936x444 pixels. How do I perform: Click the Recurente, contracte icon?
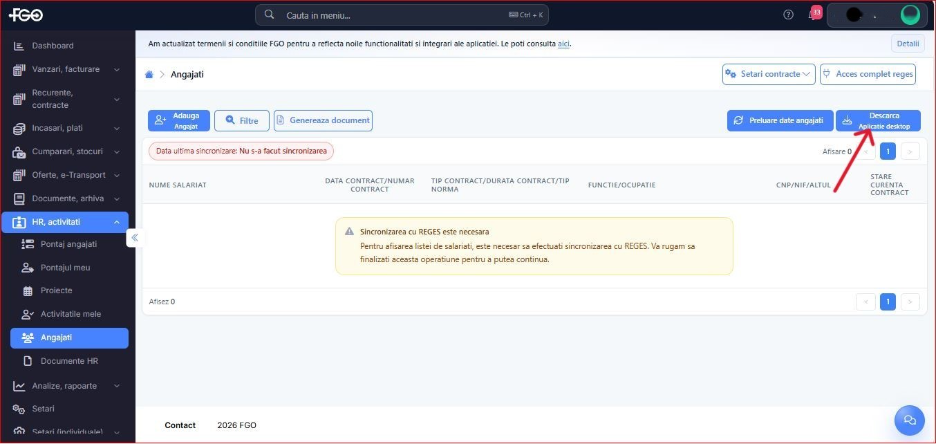[x=19, y=99]
